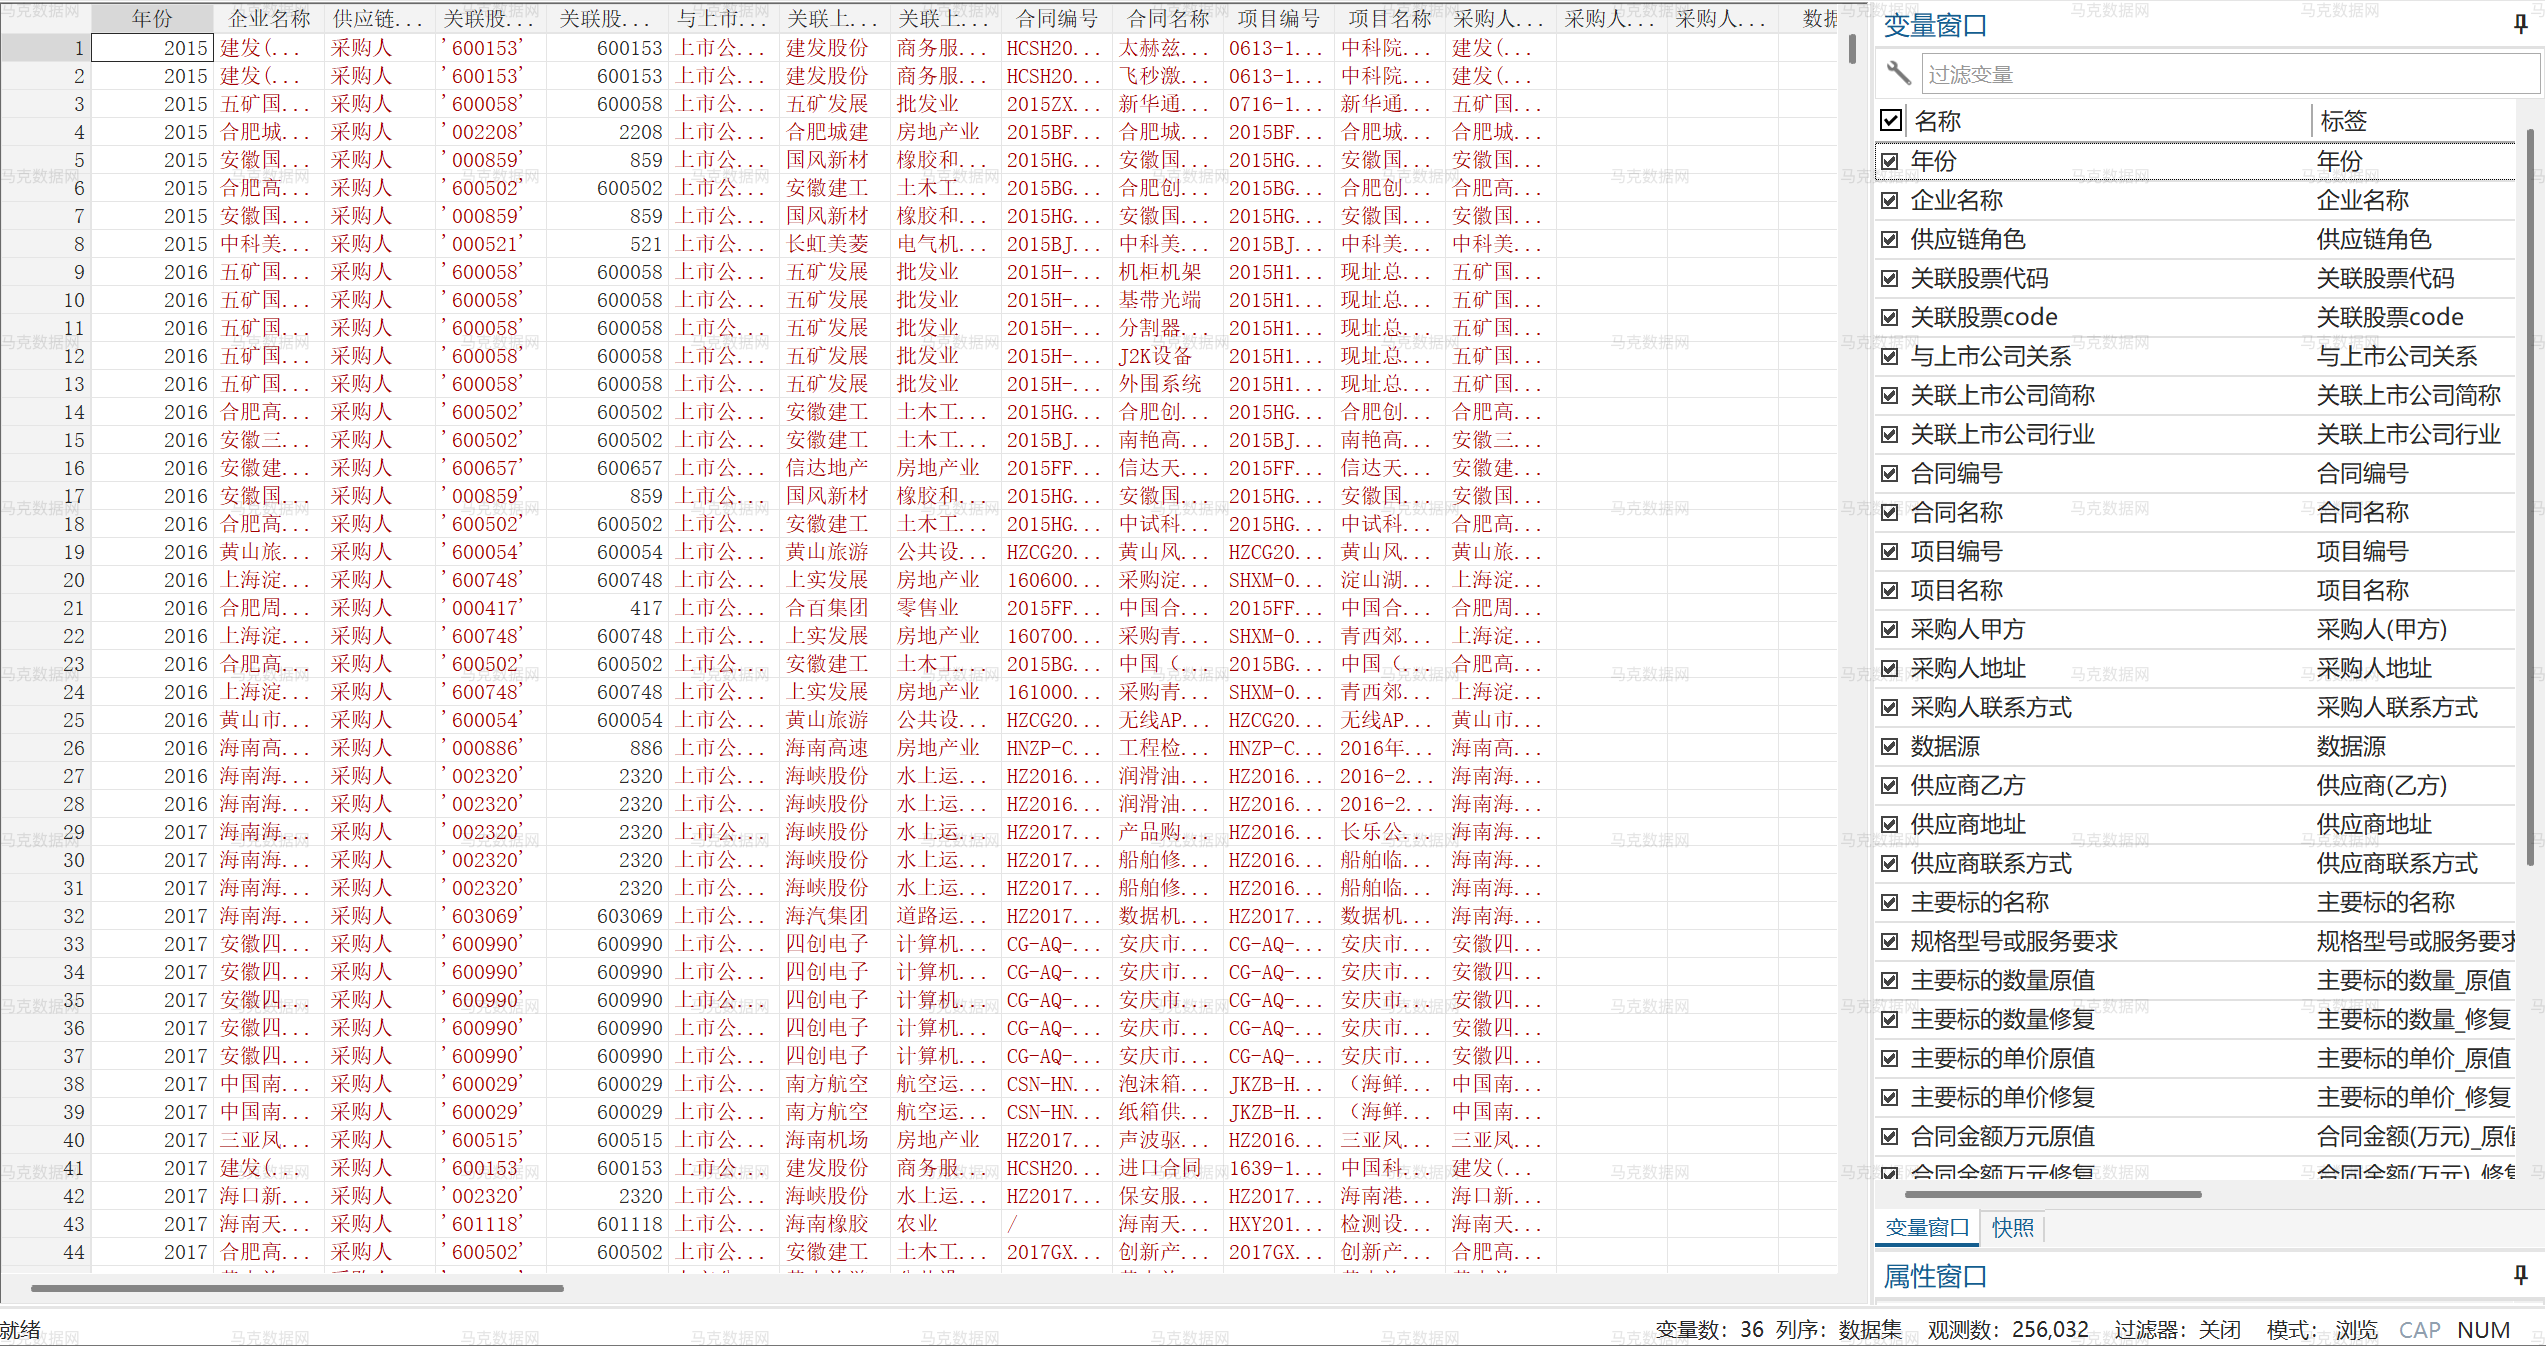Click cell 海汽集团 in row 32
The height and width of the screenshot is (1346, 2546).
pos(834,916)
